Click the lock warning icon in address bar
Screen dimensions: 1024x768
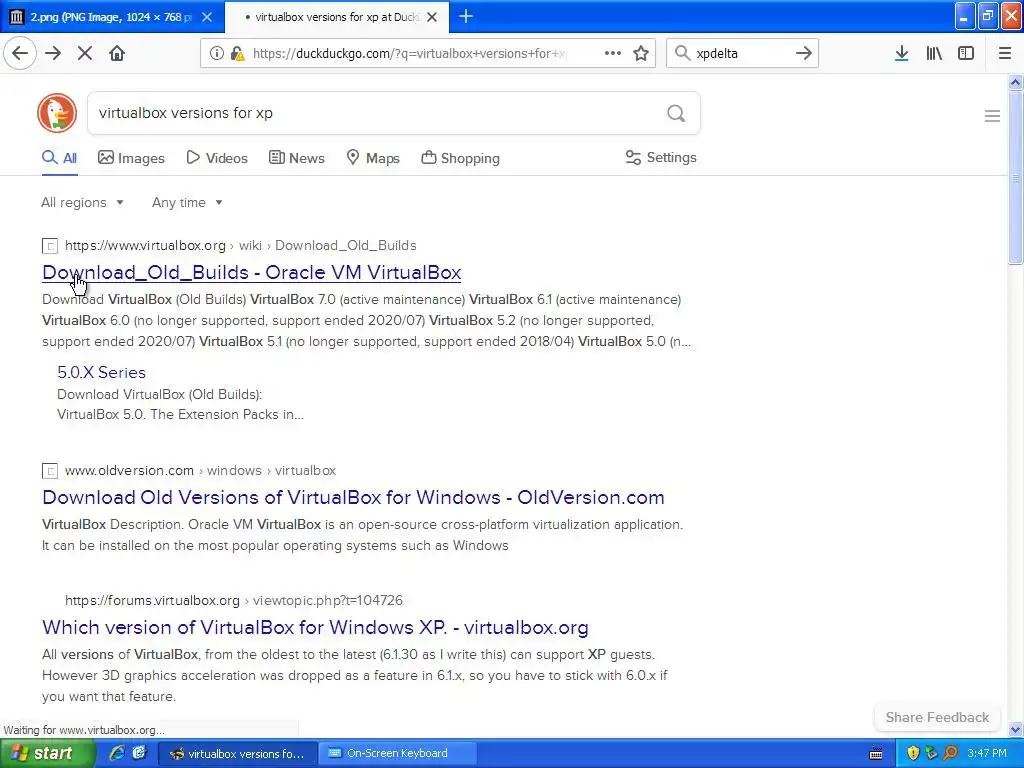[x=238, y=53]
